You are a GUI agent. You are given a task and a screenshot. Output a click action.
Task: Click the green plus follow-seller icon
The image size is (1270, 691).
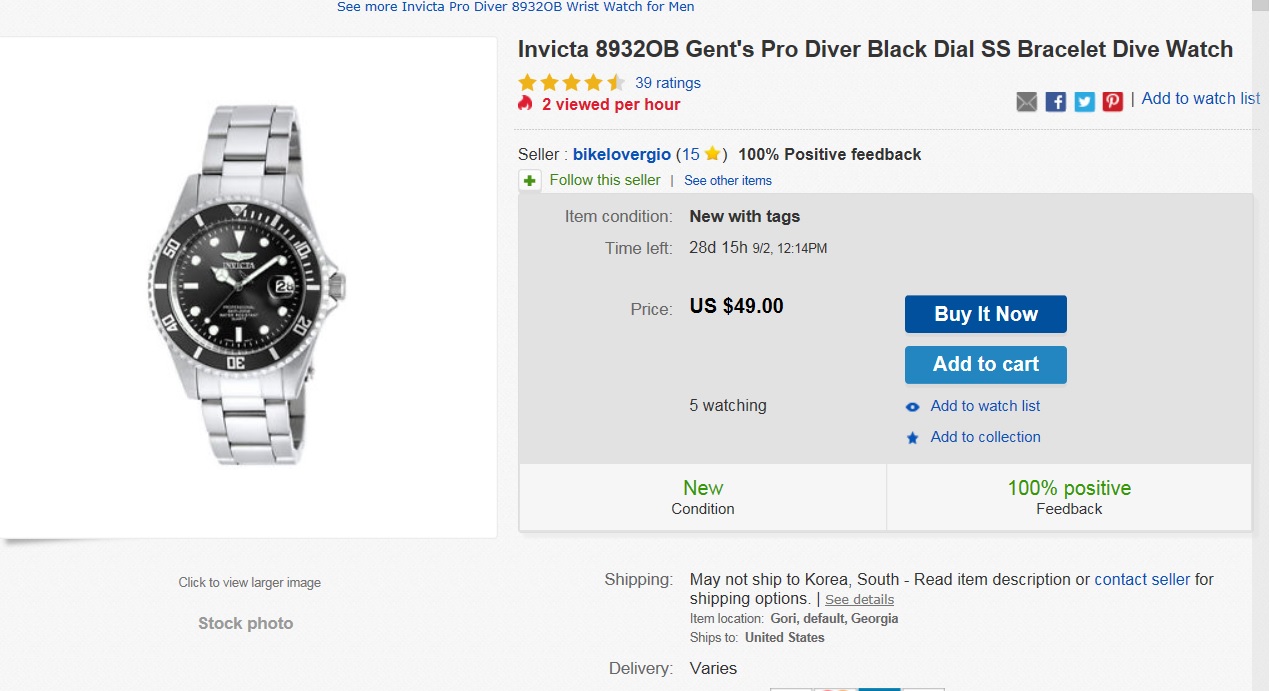(530, 181)
